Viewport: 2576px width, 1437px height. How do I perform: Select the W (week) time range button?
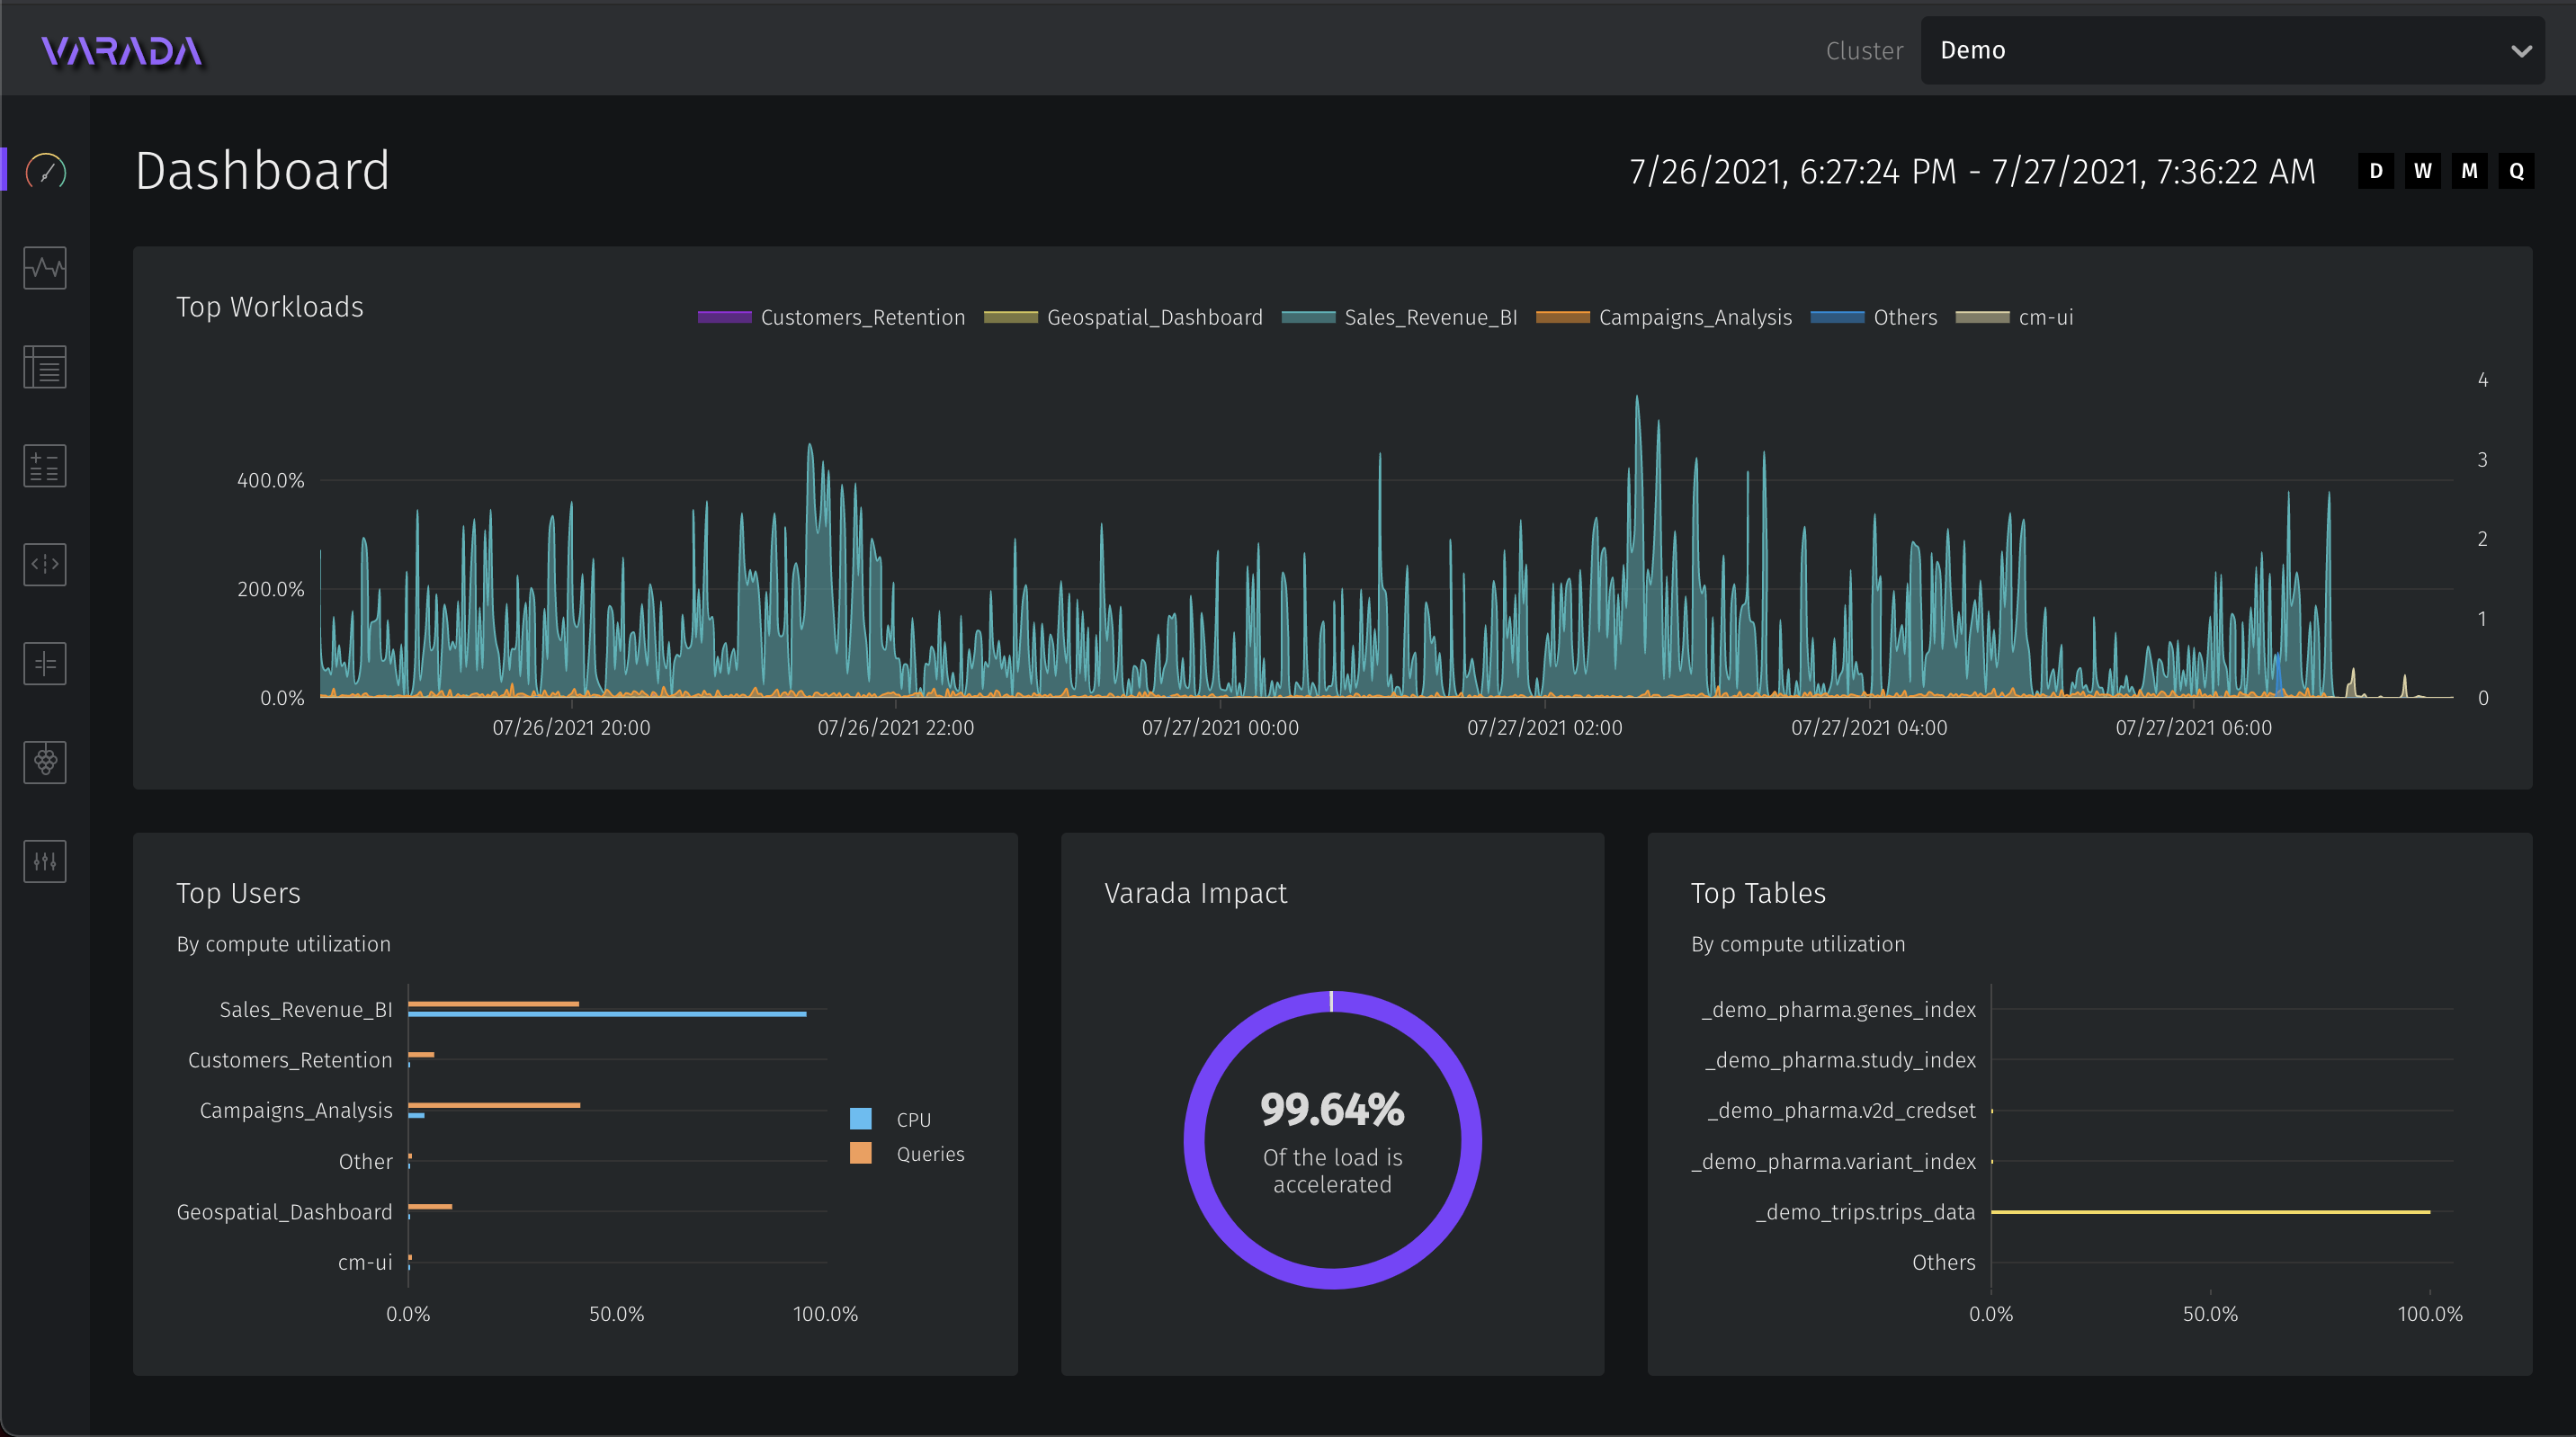pos(2423,171)
